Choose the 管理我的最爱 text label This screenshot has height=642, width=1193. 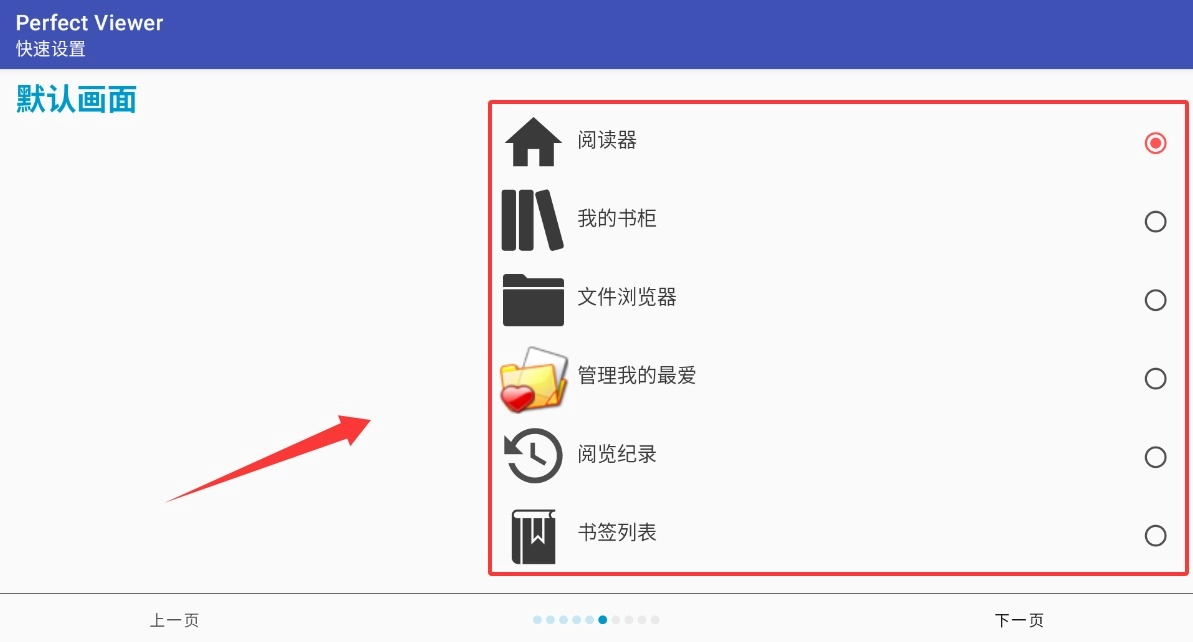click(x=637, y=375)
